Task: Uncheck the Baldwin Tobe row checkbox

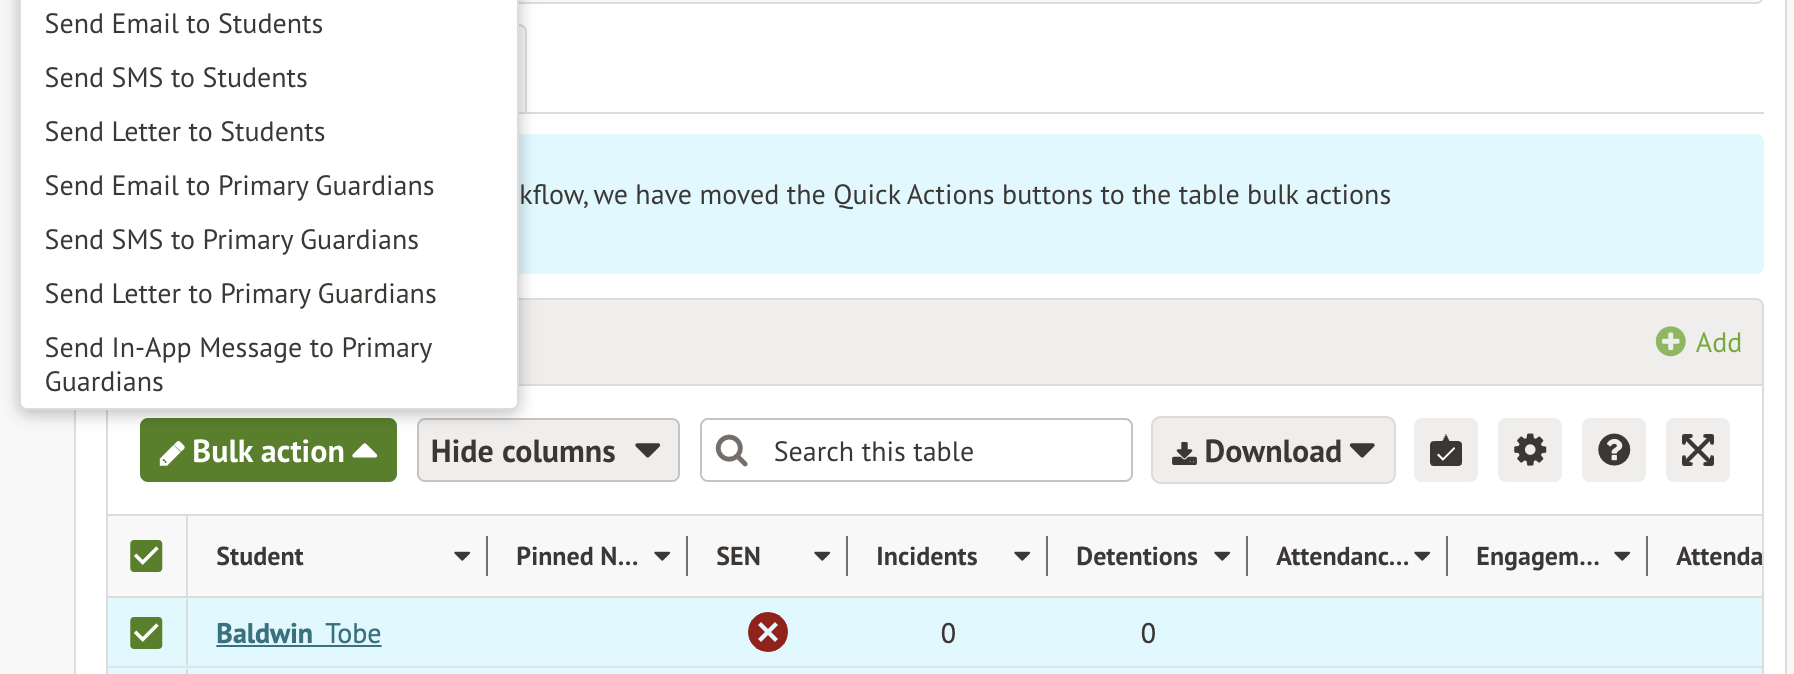Action: click(146, 633)
